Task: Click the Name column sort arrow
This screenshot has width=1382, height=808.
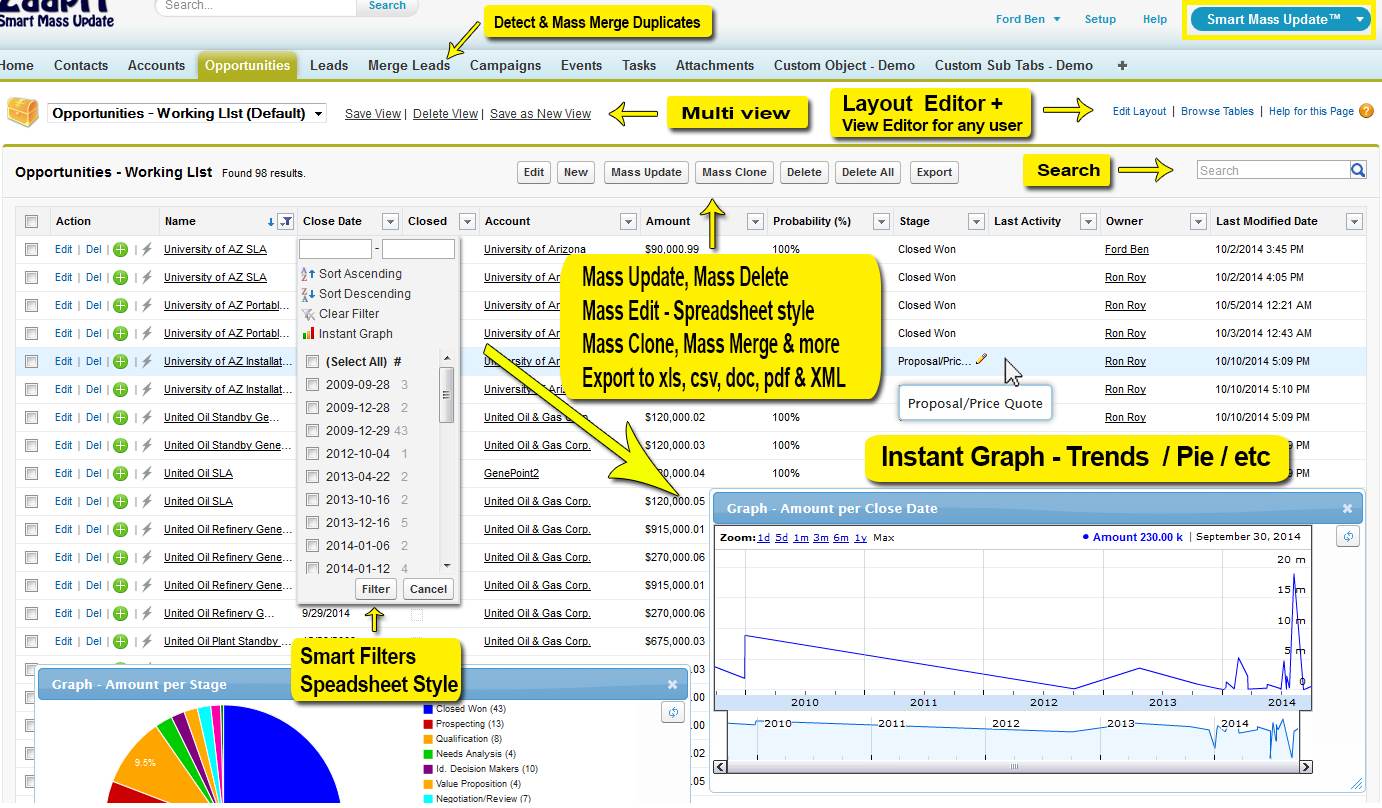Action: (271, 221)
